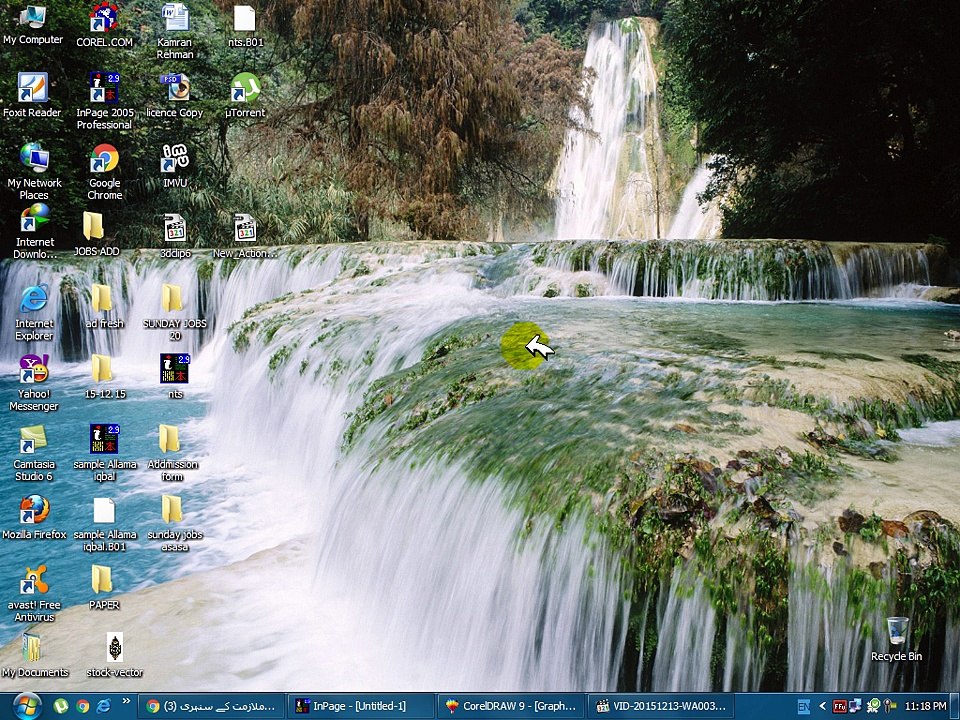Viewport: 960px width, 720px height.
Task: Select the SUNDAY JOBS 20 folder
Action: 174,313
